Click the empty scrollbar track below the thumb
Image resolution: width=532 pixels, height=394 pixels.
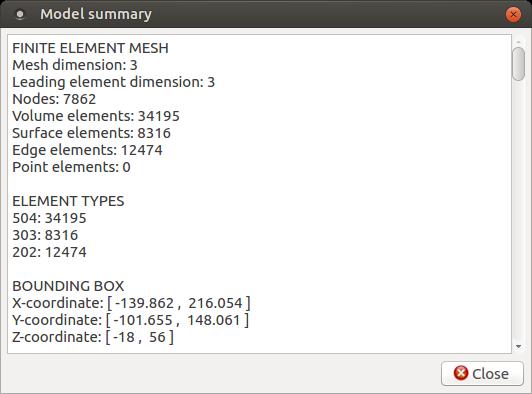[518, 210]
